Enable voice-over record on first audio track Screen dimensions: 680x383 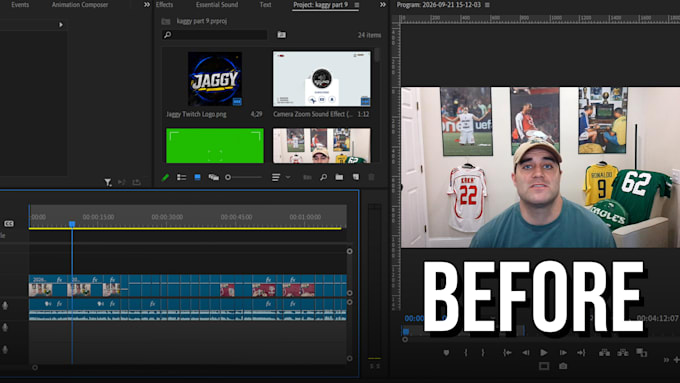coord(5,306)
